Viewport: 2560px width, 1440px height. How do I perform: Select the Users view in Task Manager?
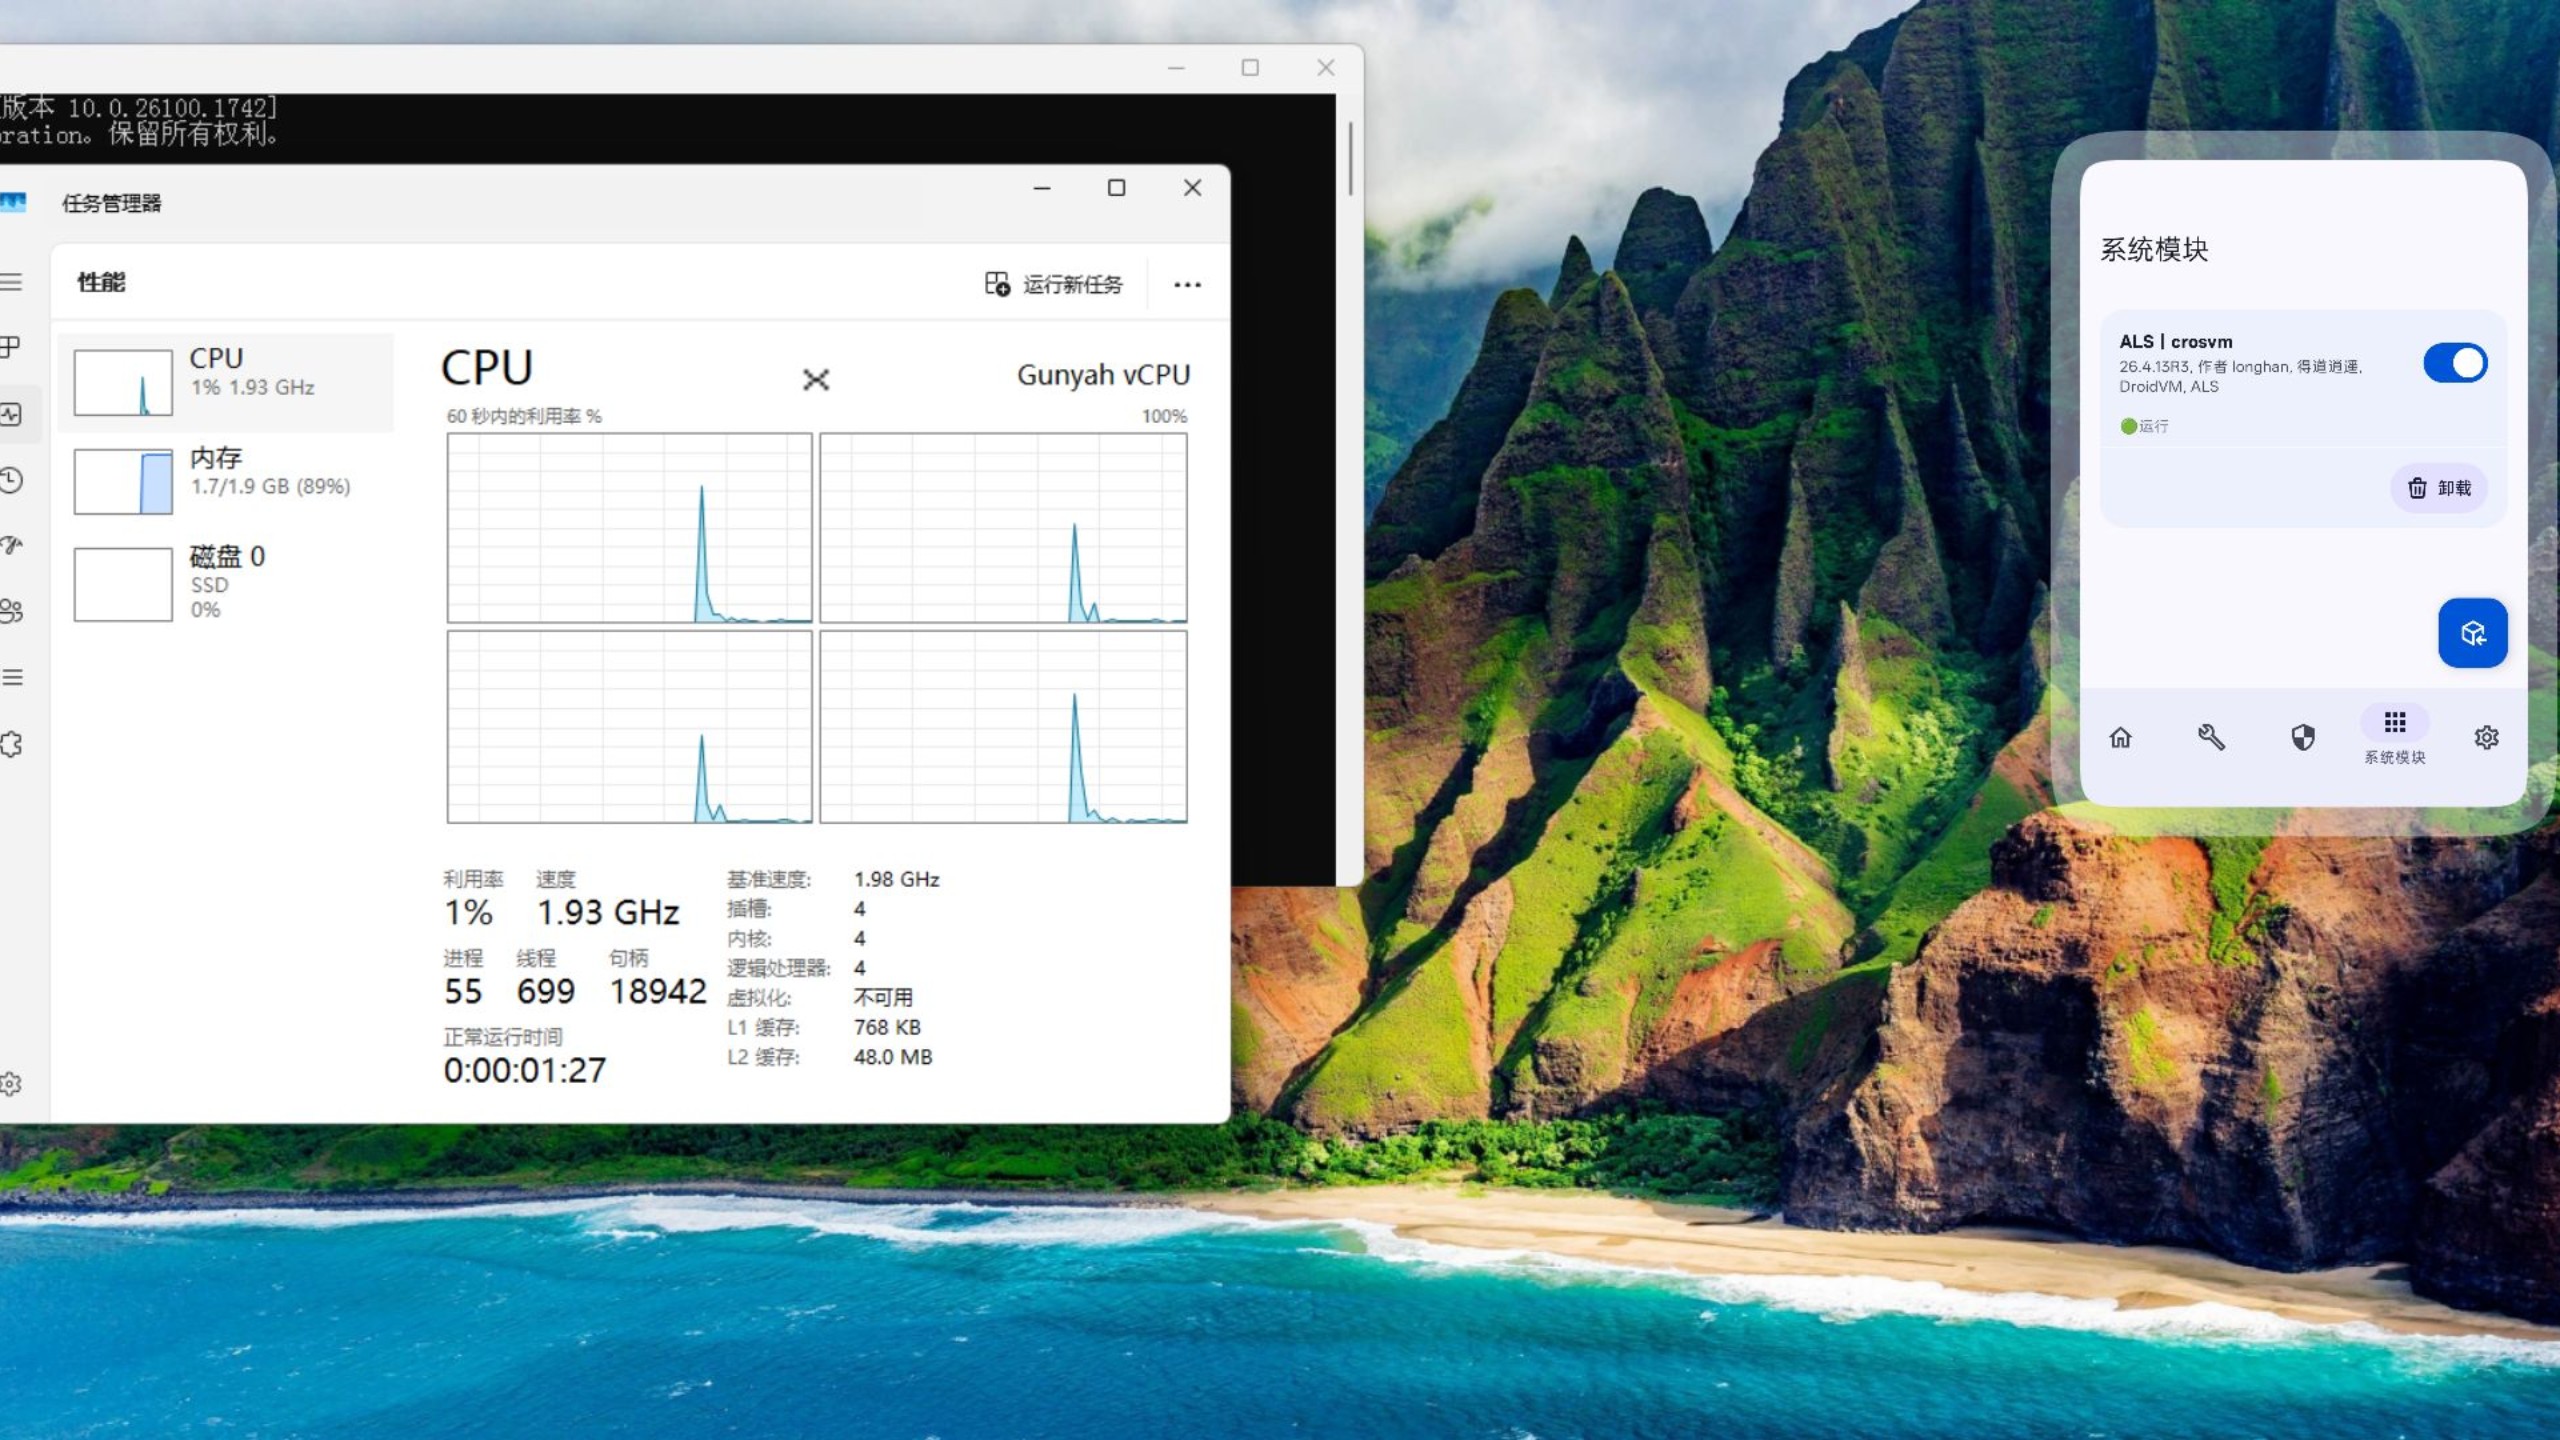click(13, 612)
